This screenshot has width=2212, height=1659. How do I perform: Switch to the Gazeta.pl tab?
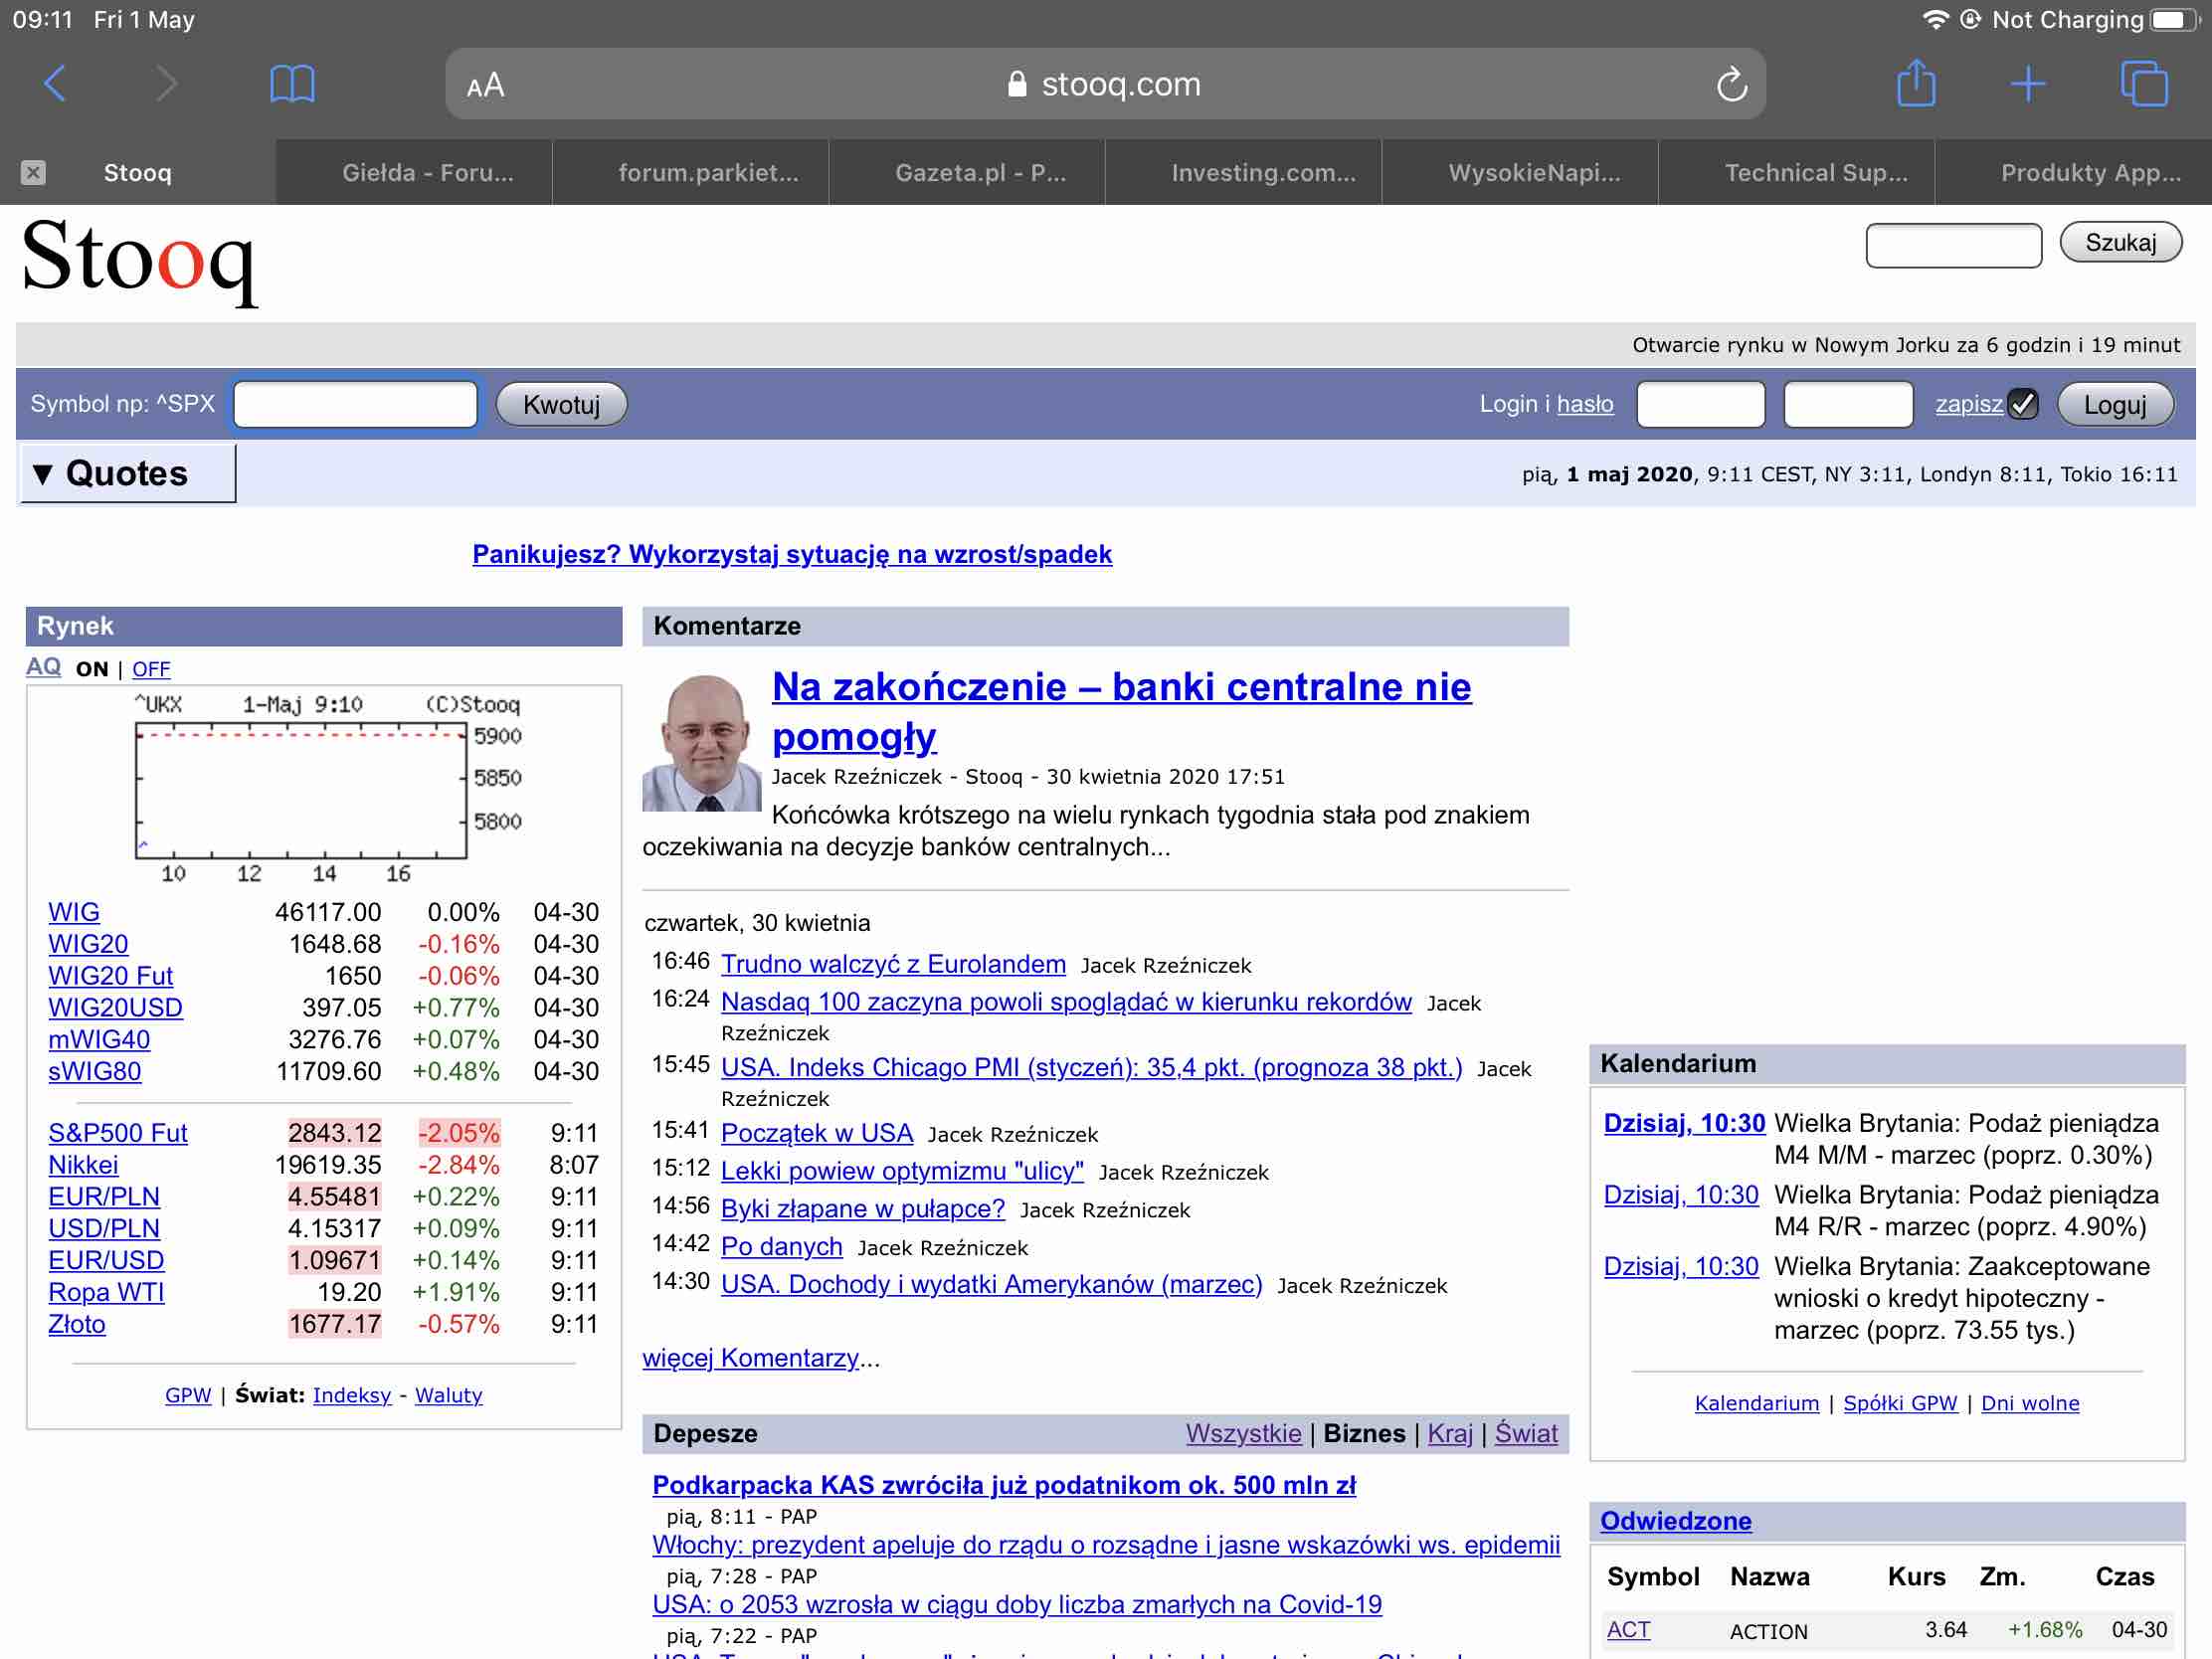[x=978, y=171]
